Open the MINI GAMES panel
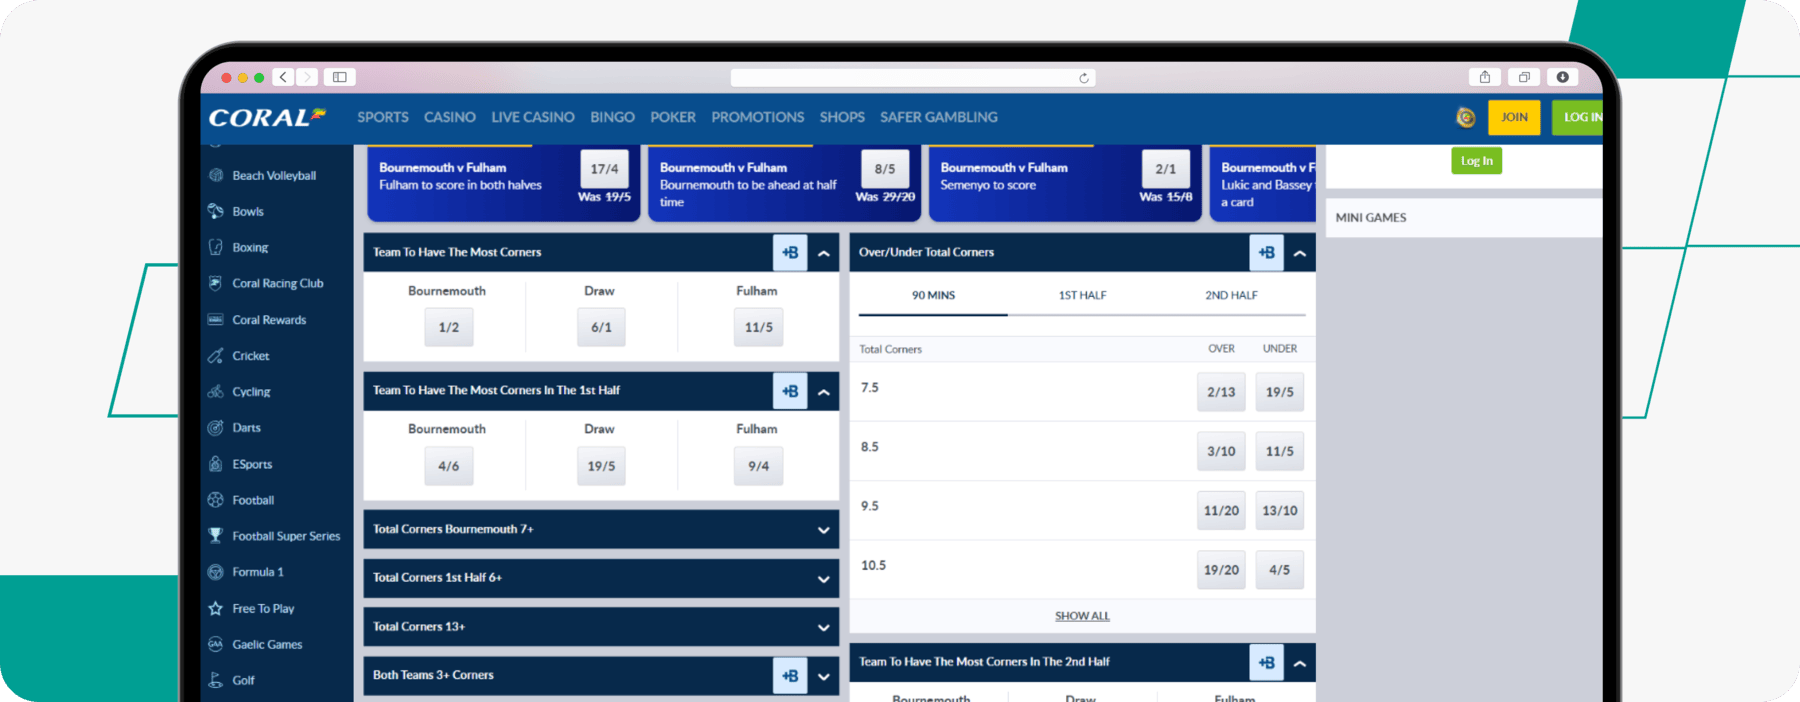This screenshot has height=702, width=1800. (1464, 217)
